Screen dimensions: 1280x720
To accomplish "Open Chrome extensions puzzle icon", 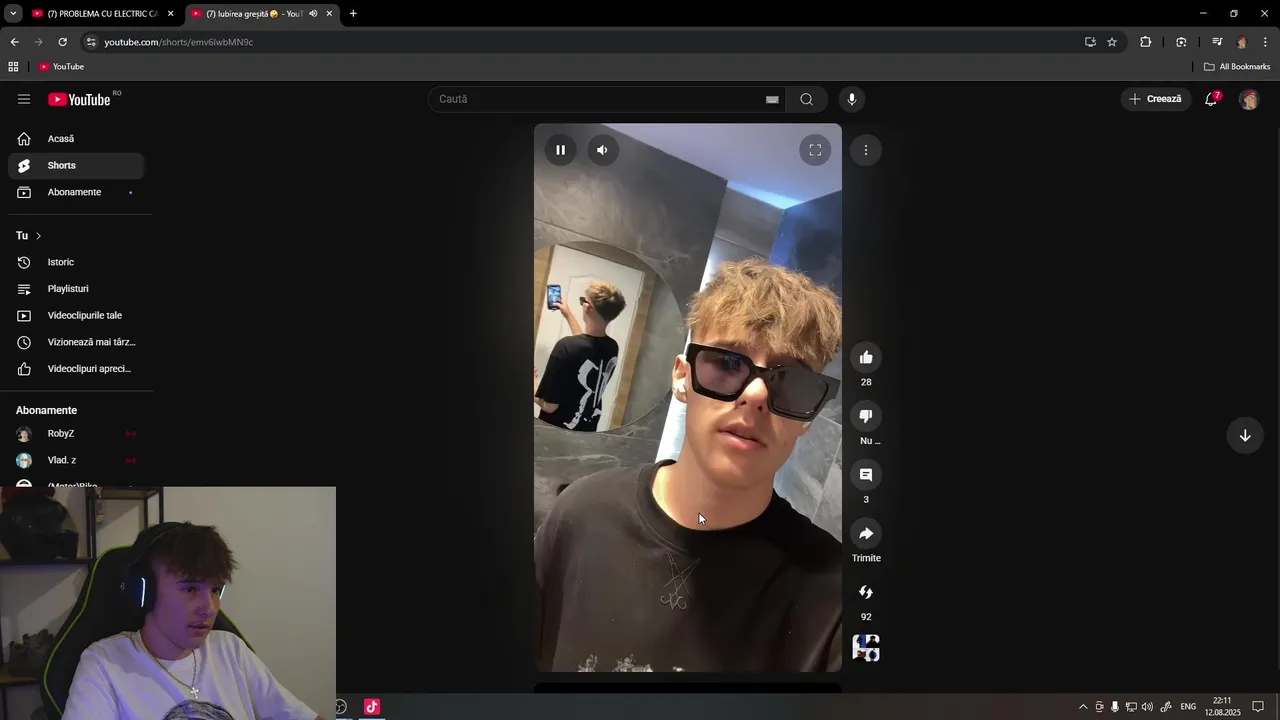I will [1146, 42].
